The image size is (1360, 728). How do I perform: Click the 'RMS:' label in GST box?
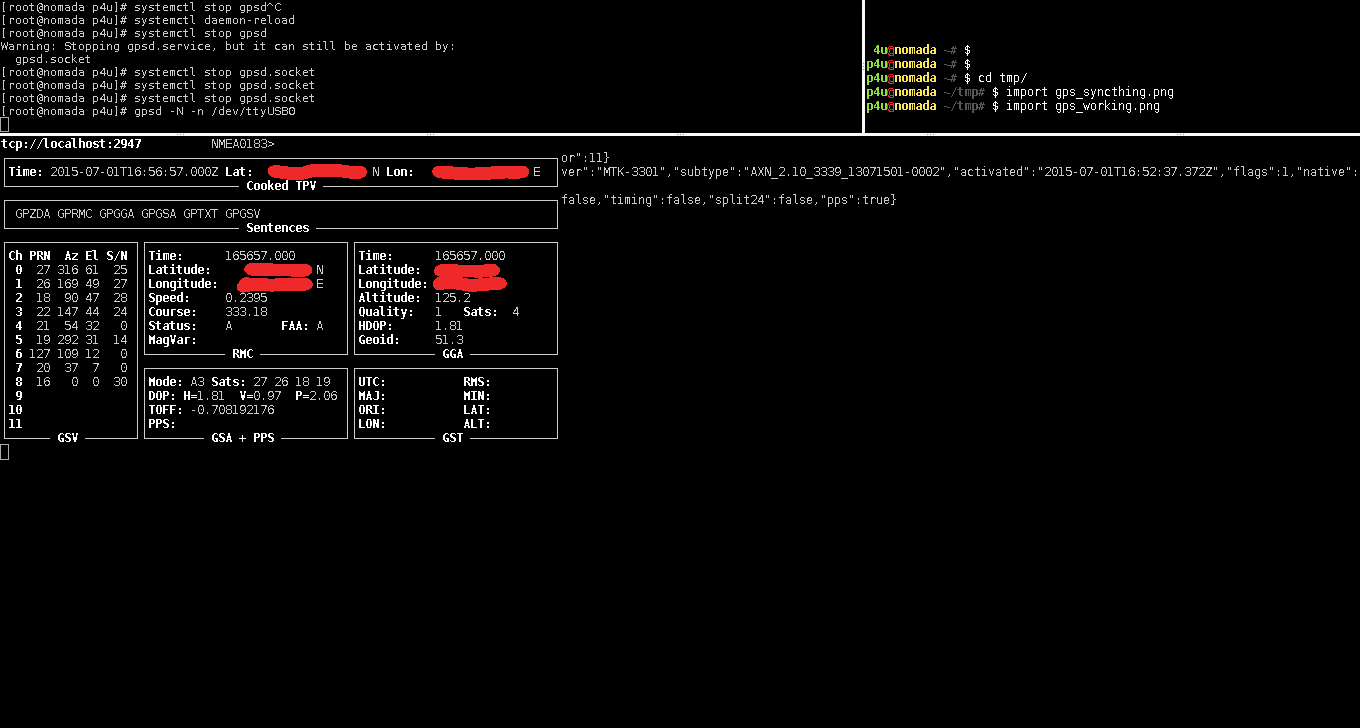click(x=477, y=382)
